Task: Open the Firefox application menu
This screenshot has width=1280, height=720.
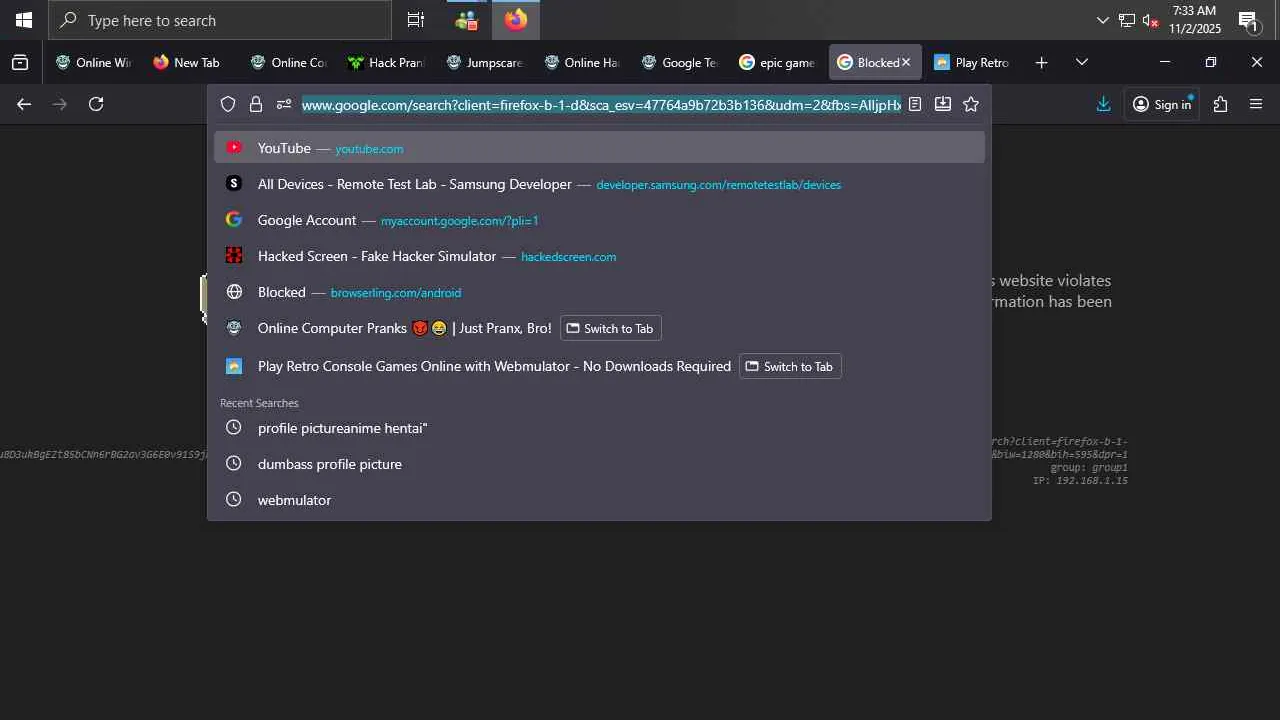Action: point(1257,104)
